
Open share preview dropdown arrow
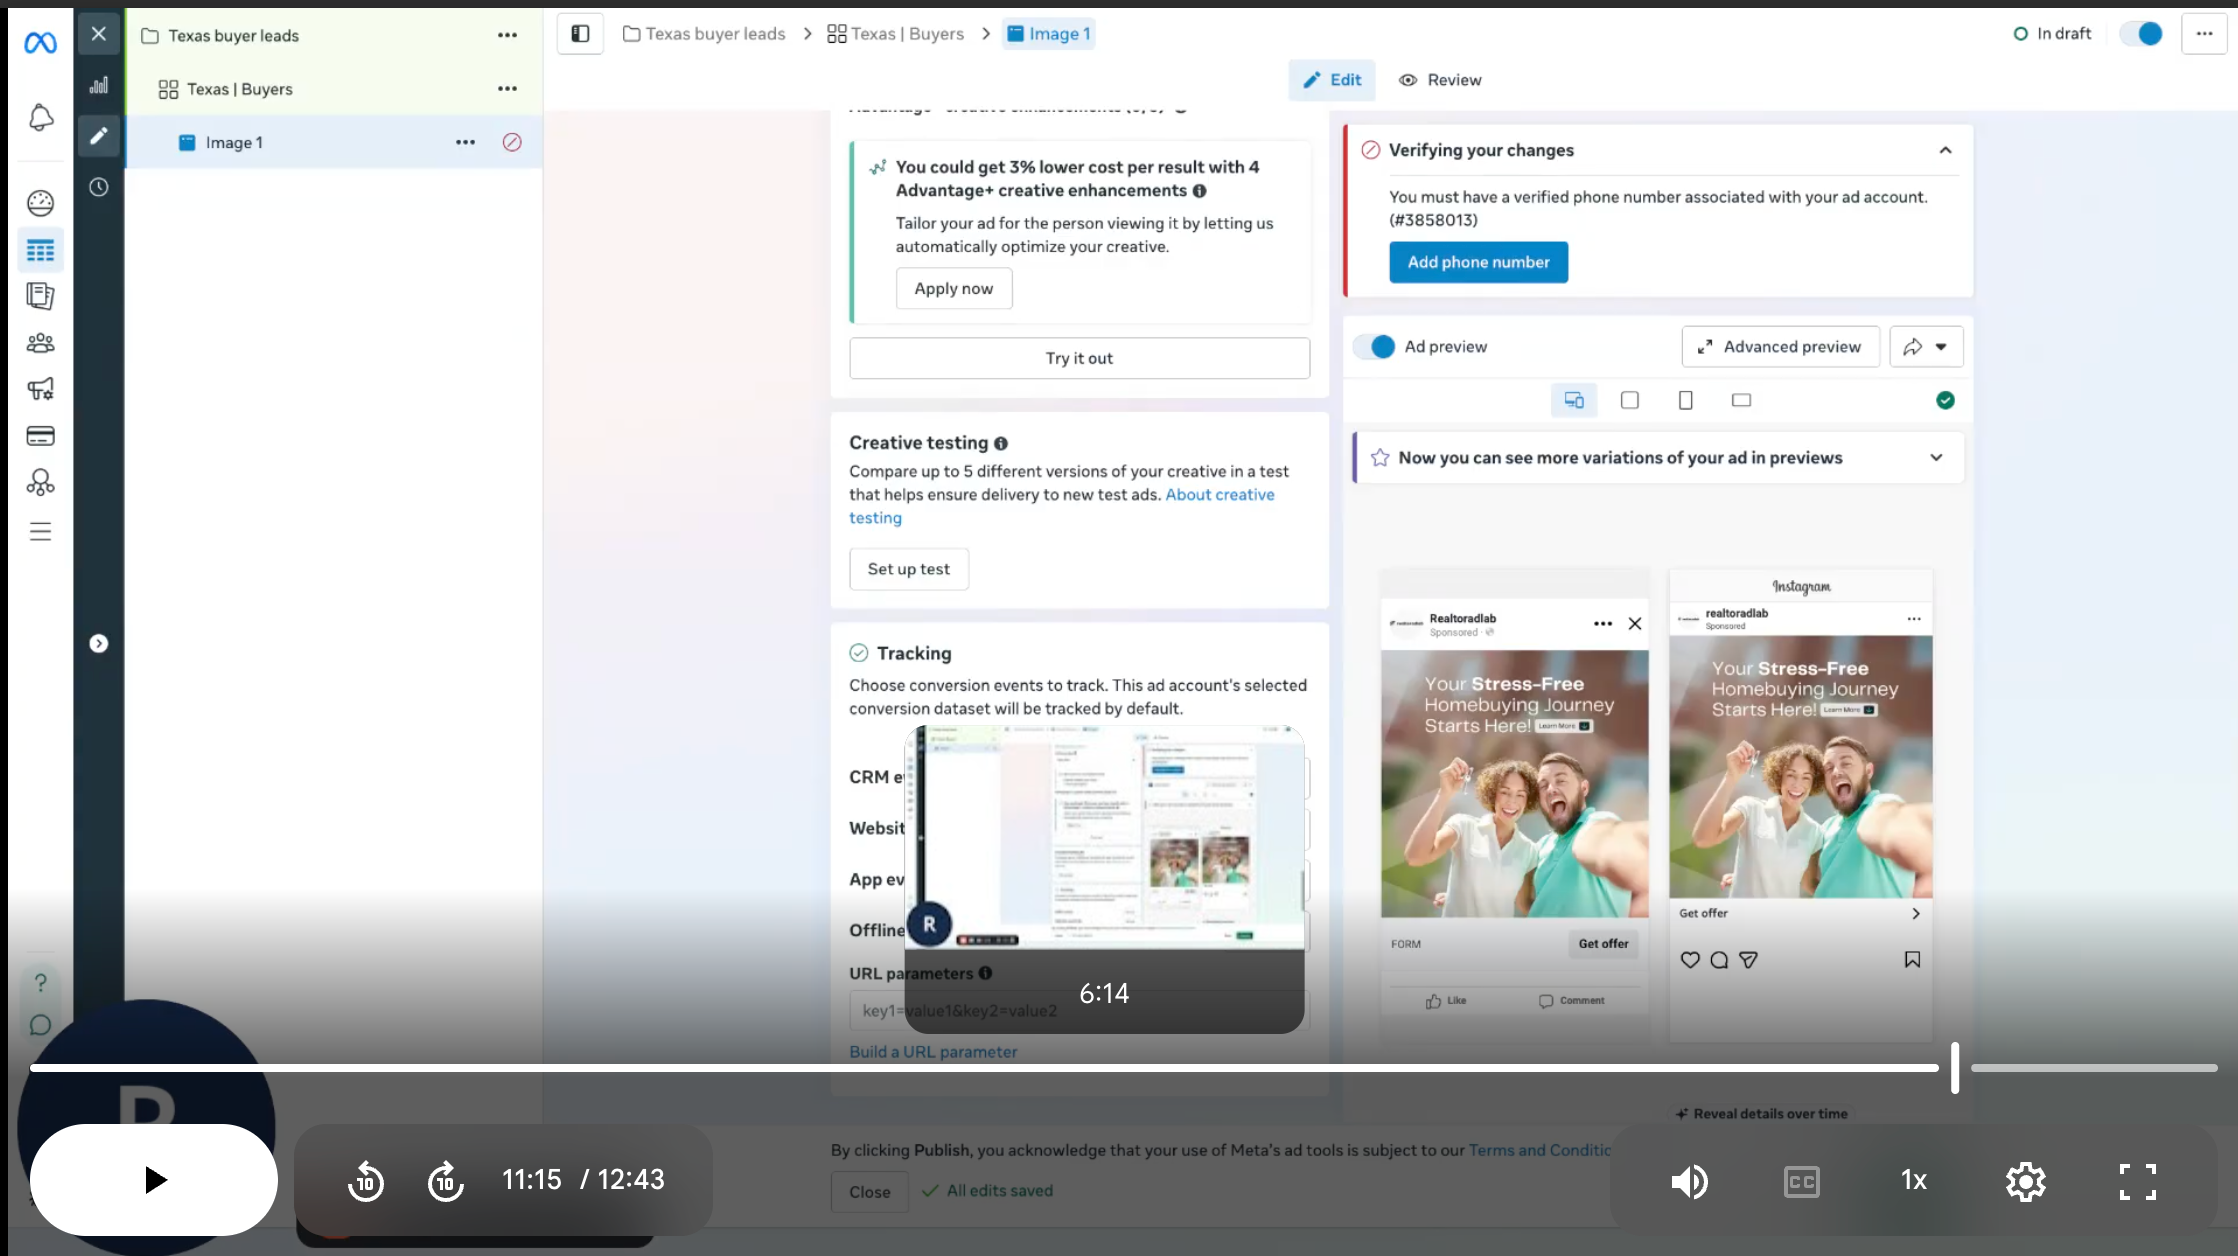pyautogui.click(x=1940, y=347)
